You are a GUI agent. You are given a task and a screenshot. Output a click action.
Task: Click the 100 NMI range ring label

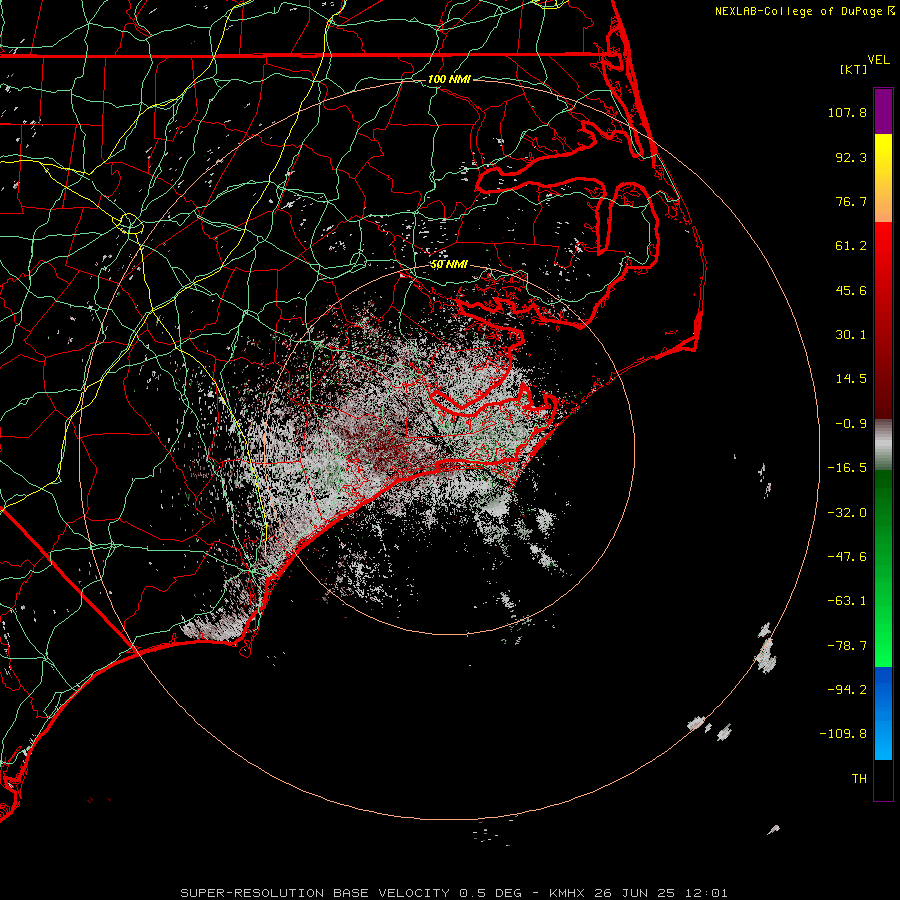click(x=449, y=79)
